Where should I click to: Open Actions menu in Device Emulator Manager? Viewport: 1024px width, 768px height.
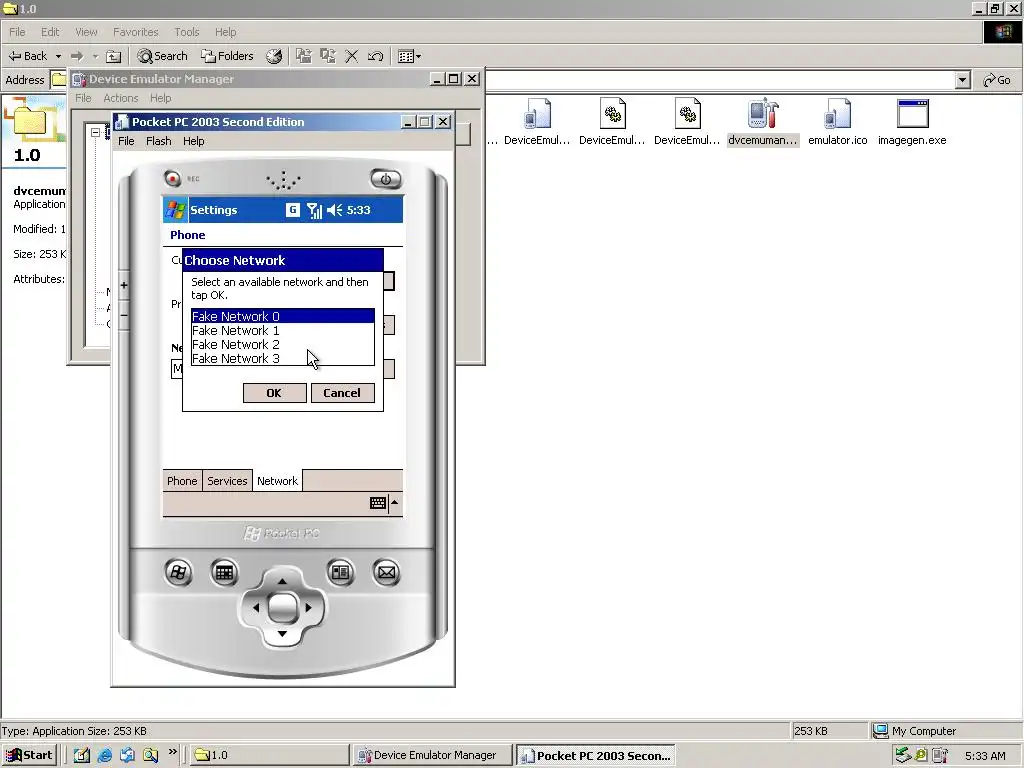coord(121,98)
